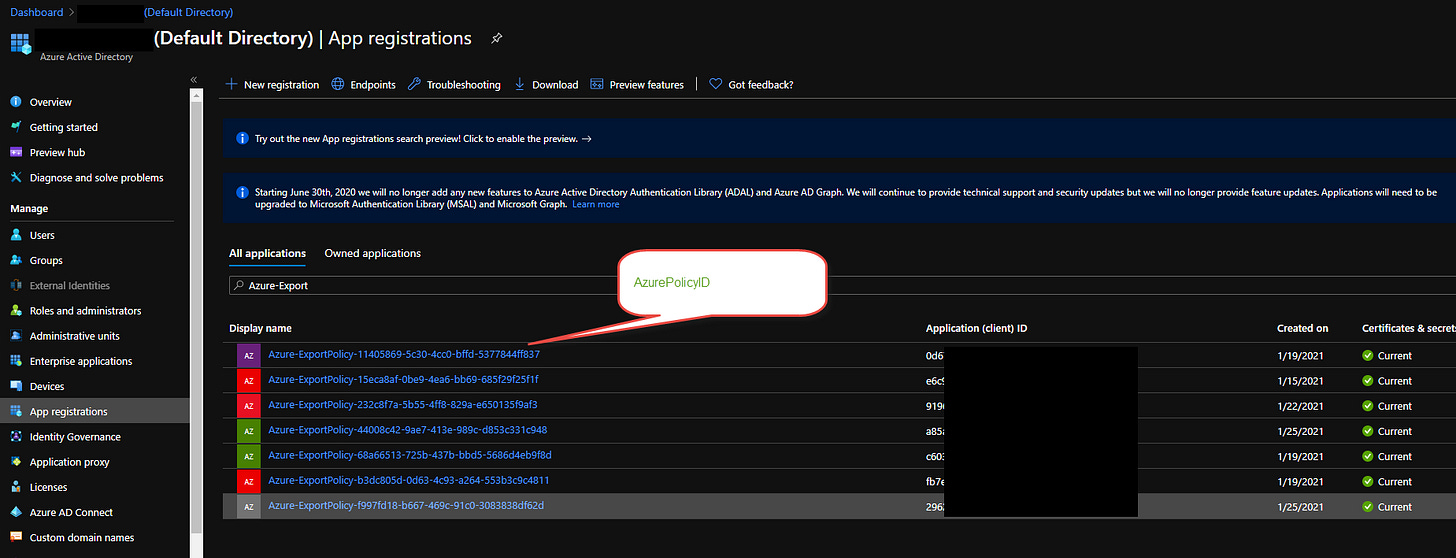The image size is (1456, 558).
Task: Collapse the sidebar with double-chevron icon
Action: coord(194,80)
